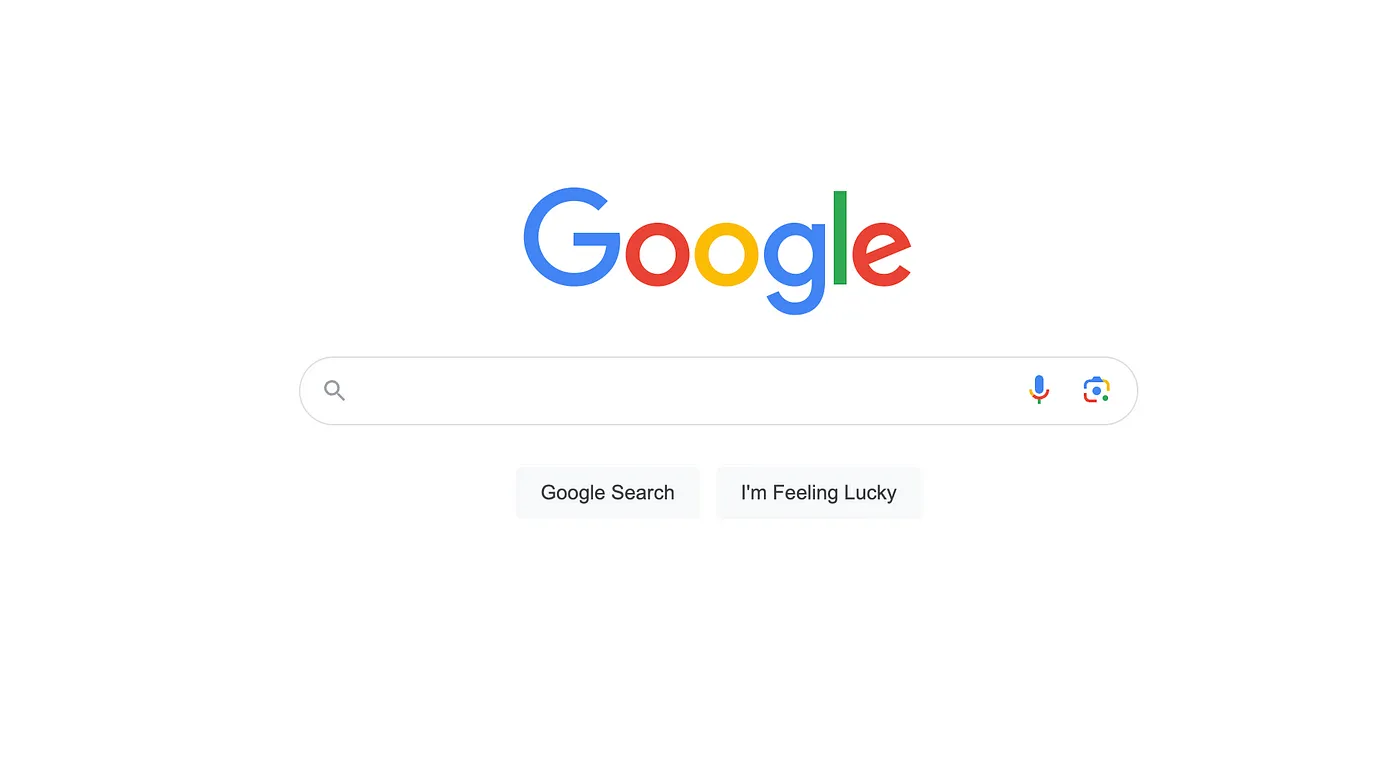
Task: Click the multicolored camera lens icon
Action: [x=1097, y=390]
